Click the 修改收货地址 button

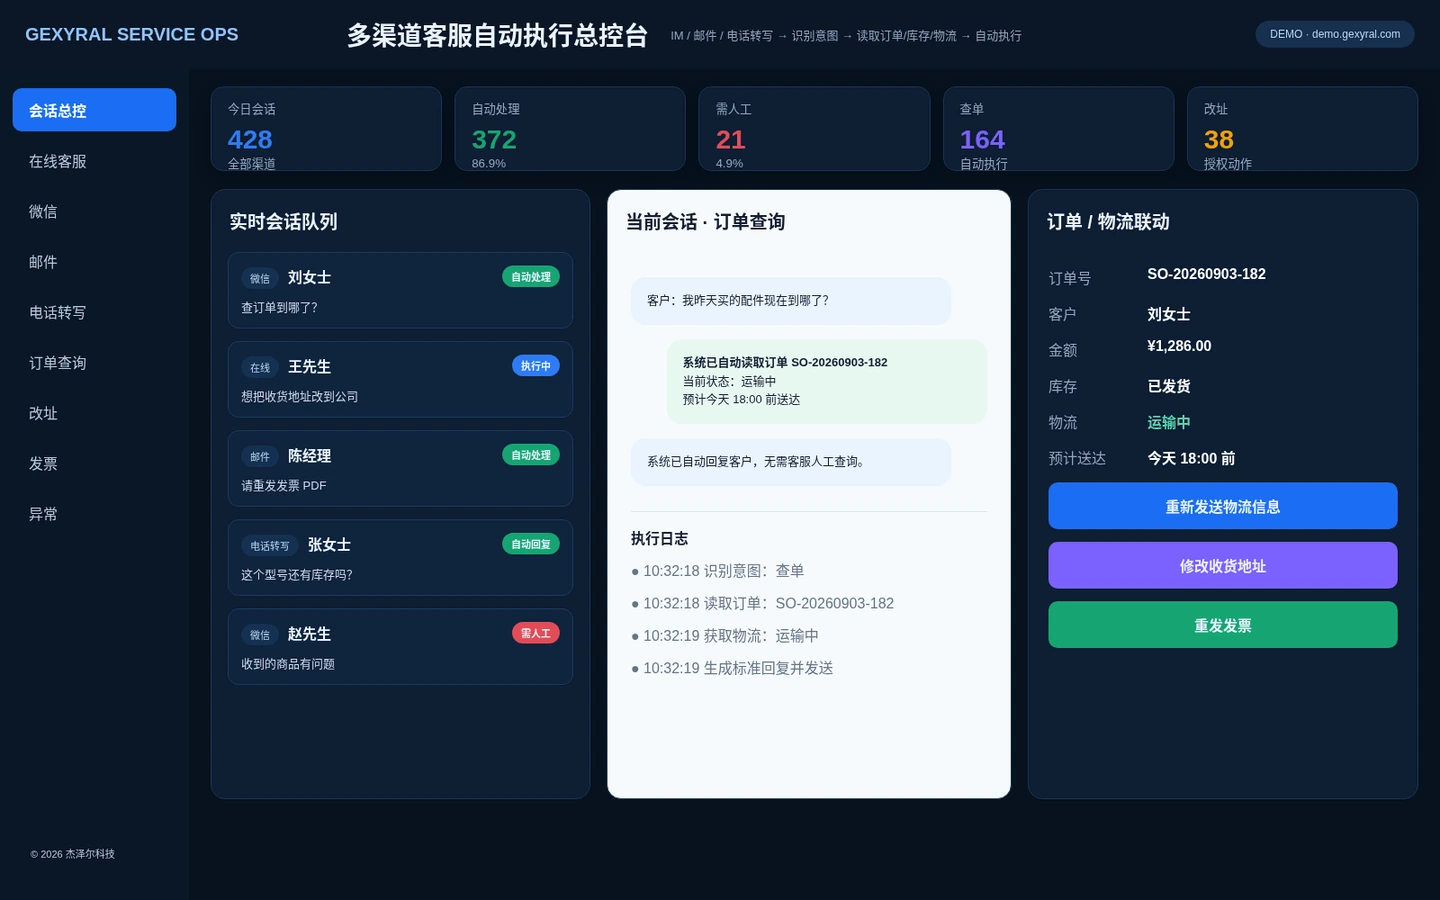(1222, 565)
